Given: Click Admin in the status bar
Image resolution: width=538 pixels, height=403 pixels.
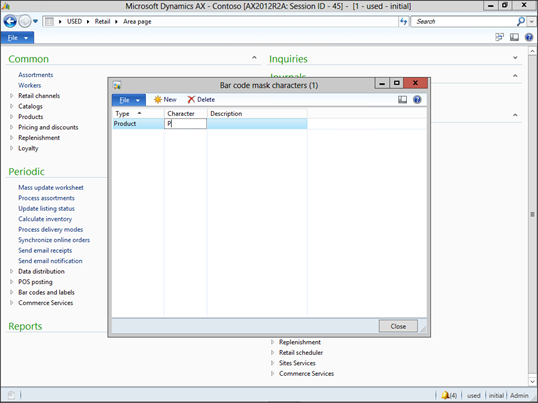Looking at the screenshot, I should pyautogui.click(x=519, y=395).
